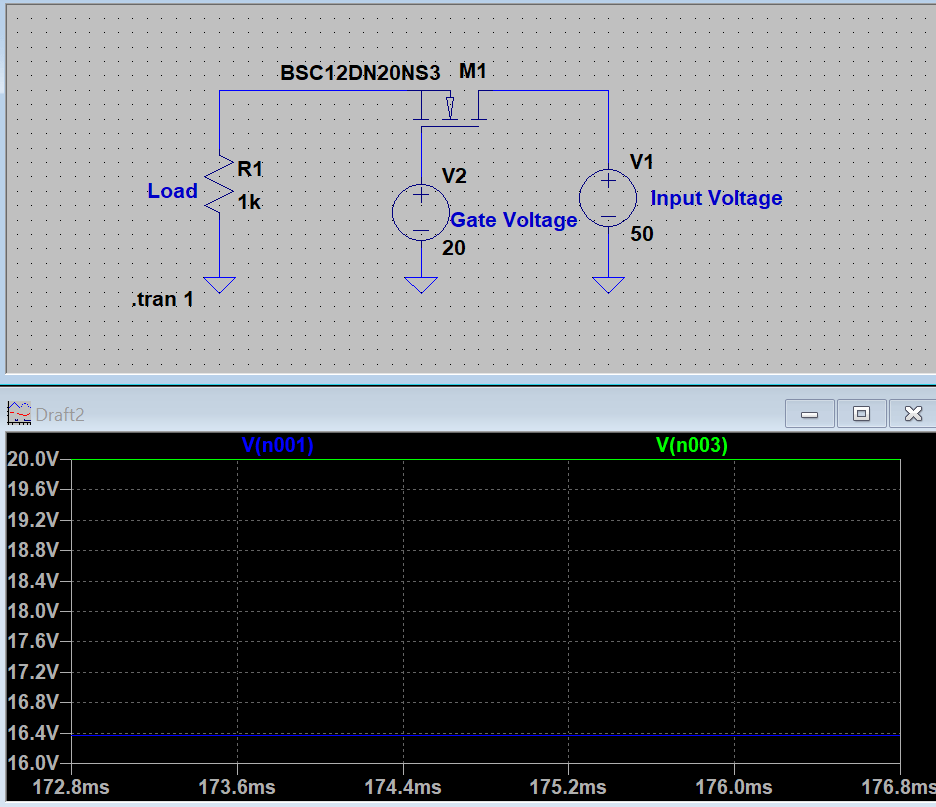Click the Draft2 waveform window icon

[20, 413]
